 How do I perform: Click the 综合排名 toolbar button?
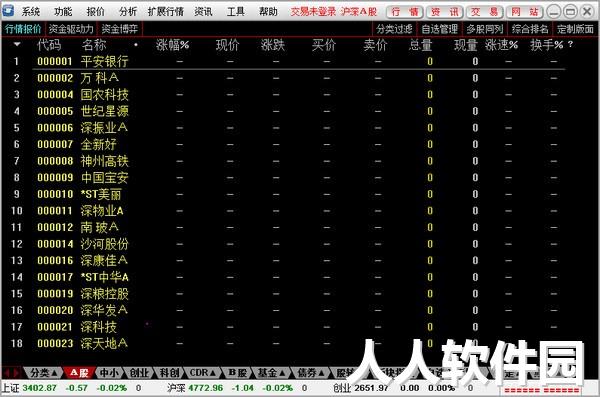click(530, 29)
